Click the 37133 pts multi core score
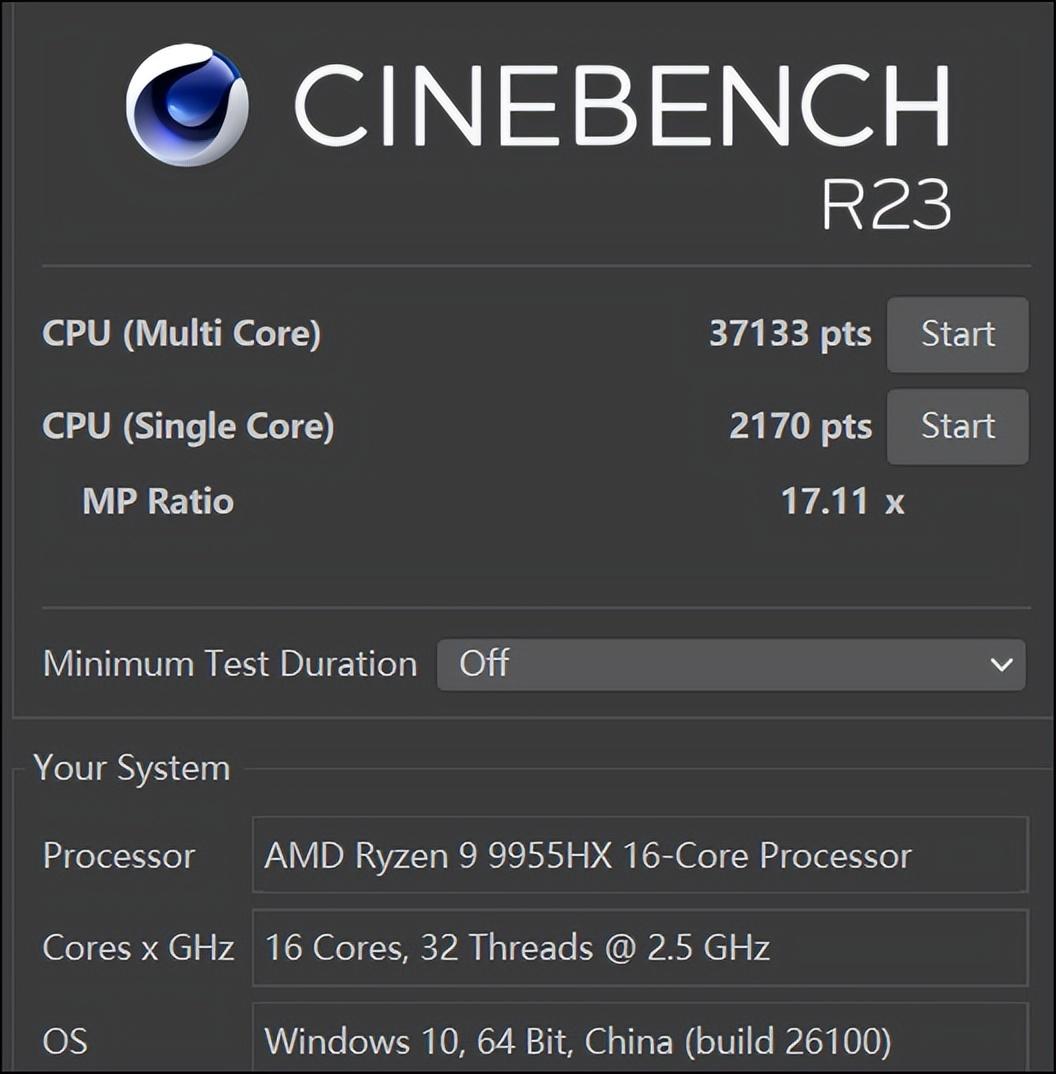Screen dimensions: 1056x1074 pos(789,334)
